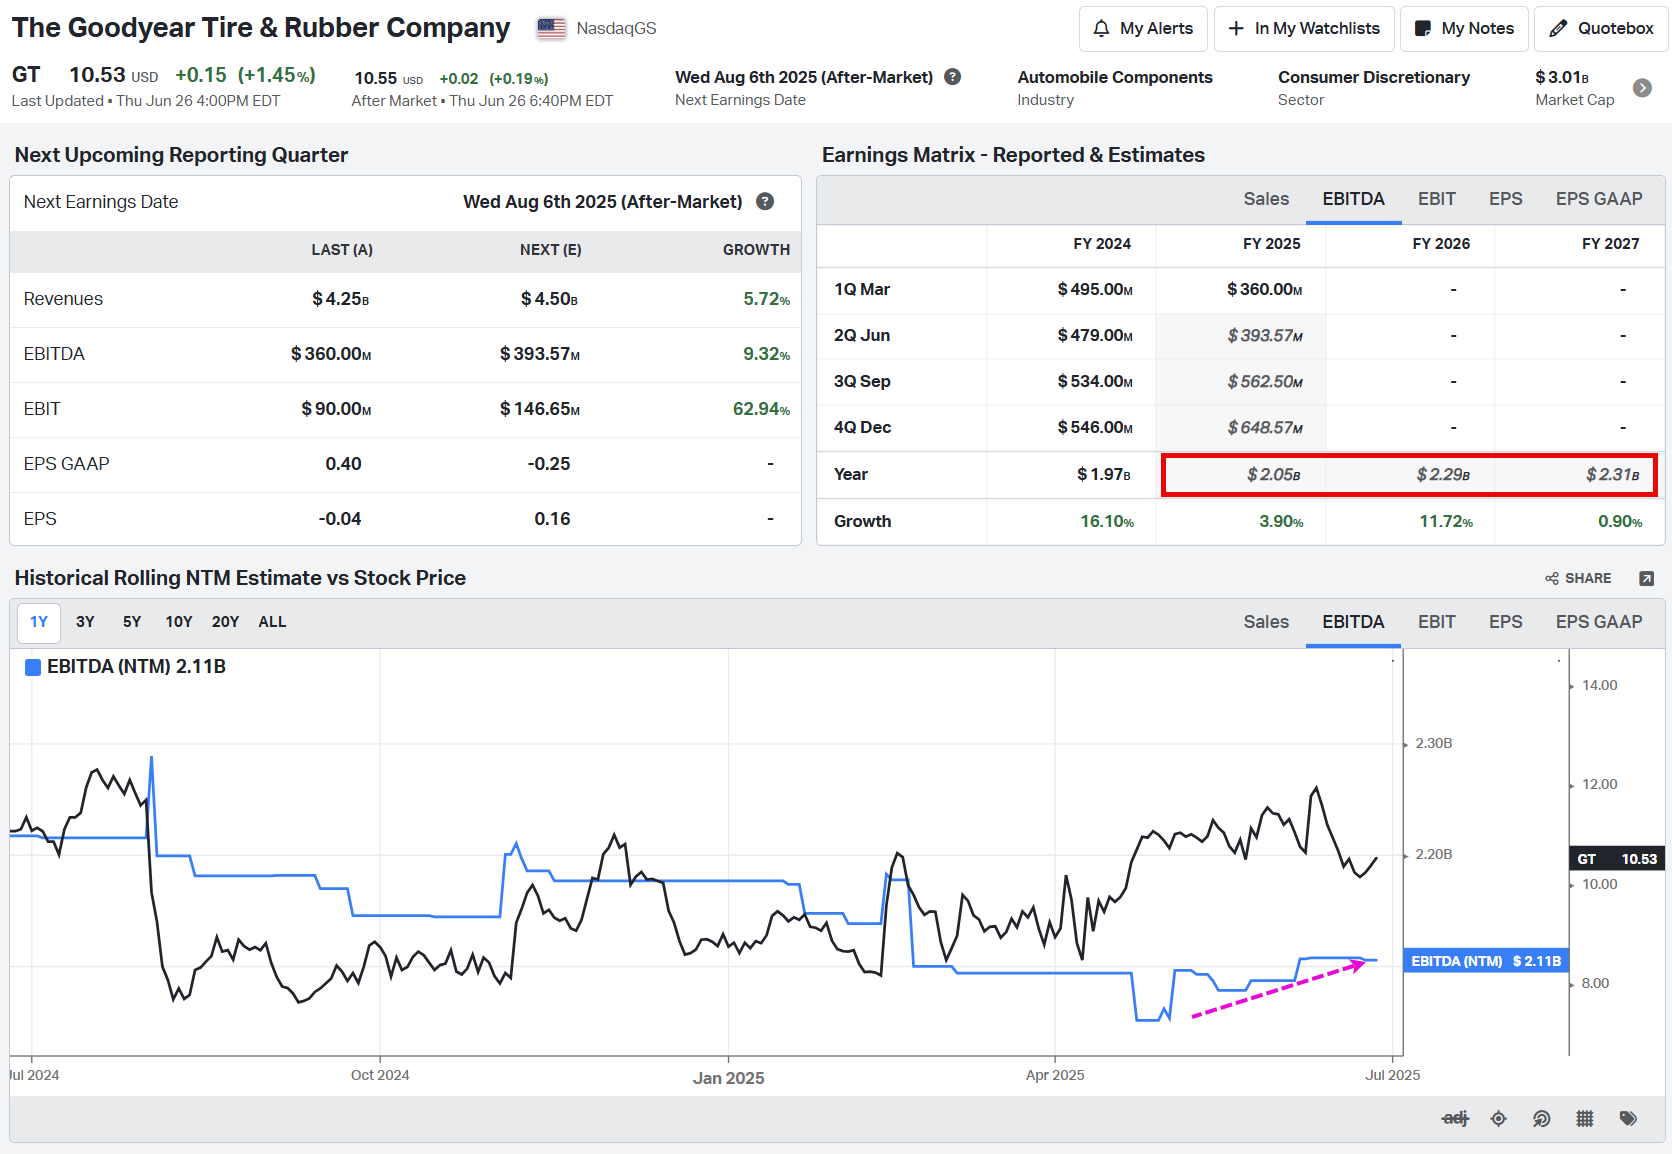1672x1154 pixels.
Task: Switch historical chart to EPS tab
Action: (x=1505, y=622)
